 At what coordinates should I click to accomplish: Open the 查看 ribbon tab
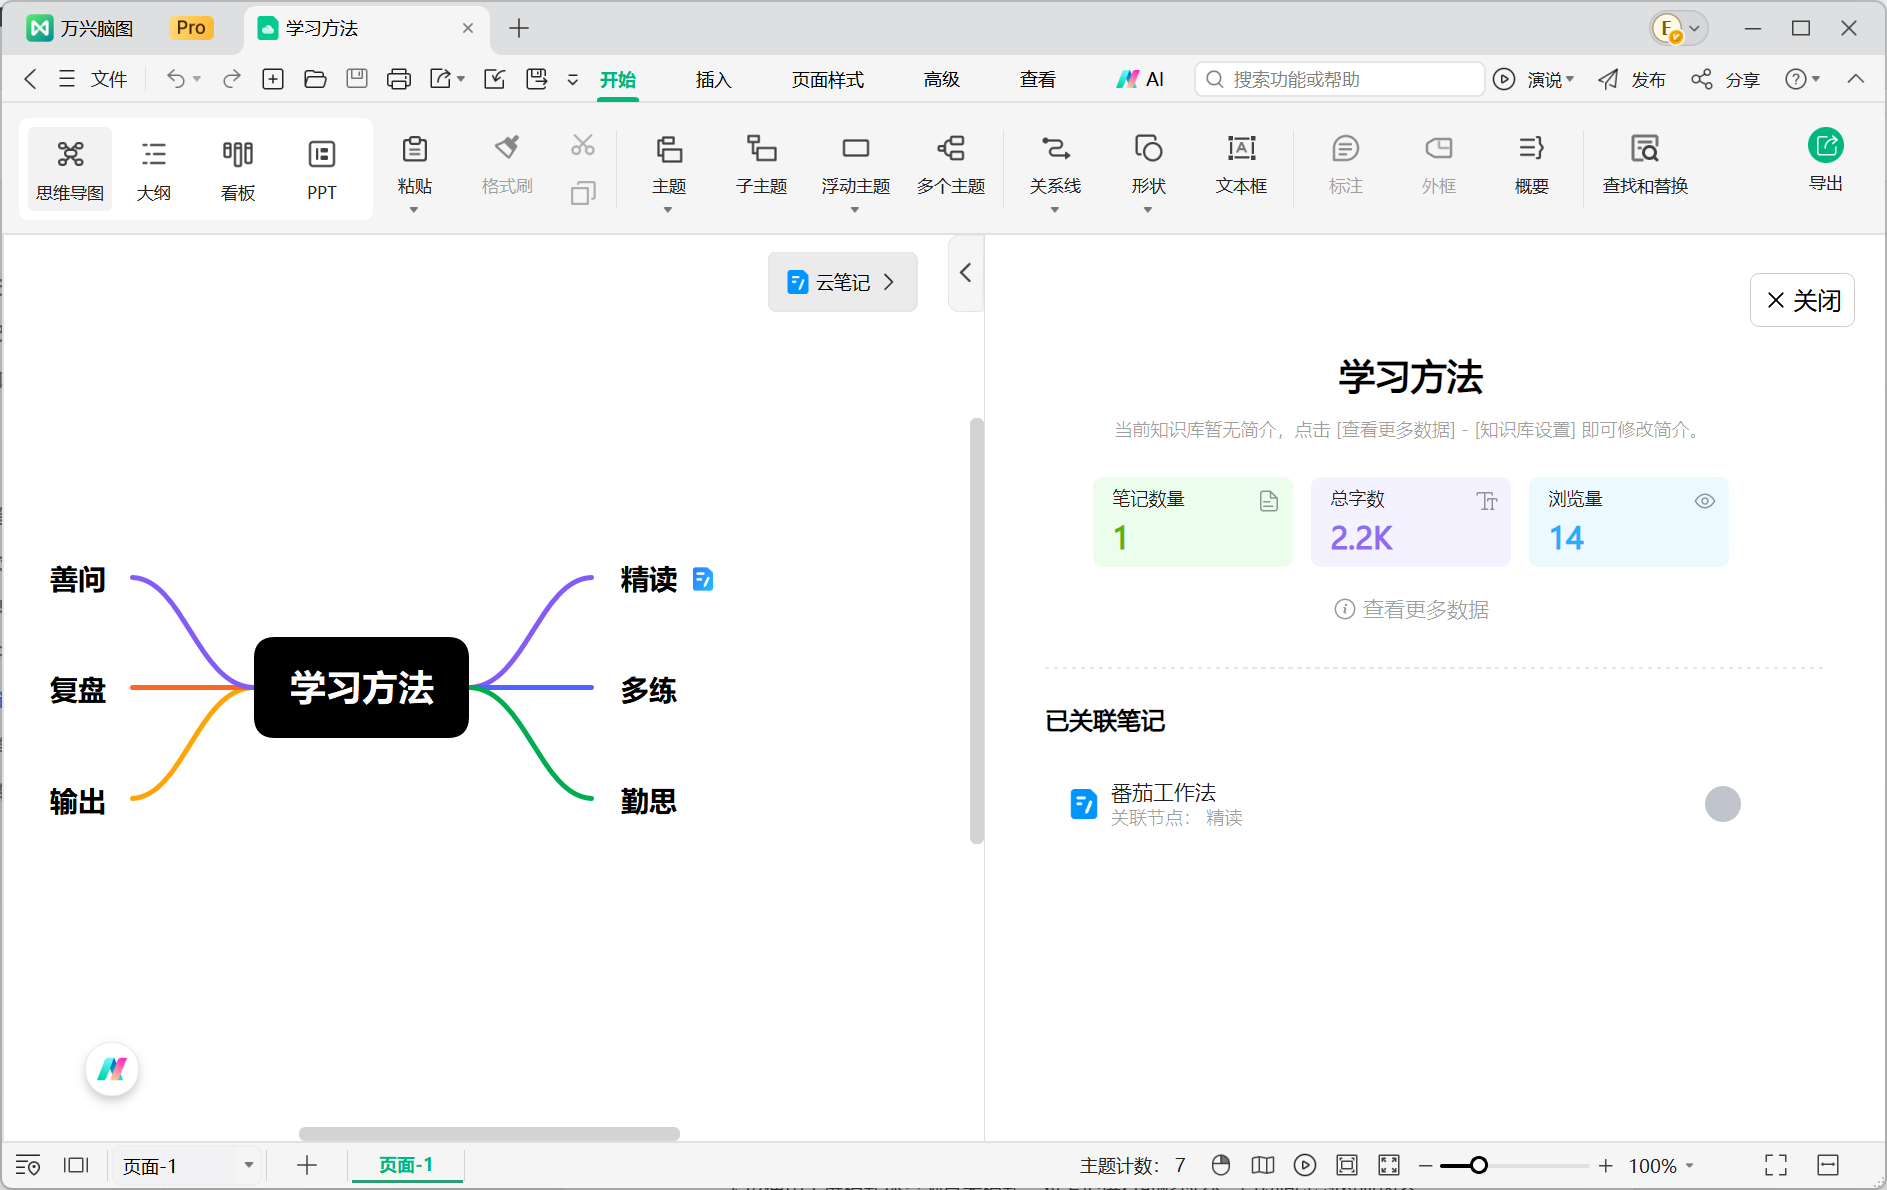point(1038,79)
